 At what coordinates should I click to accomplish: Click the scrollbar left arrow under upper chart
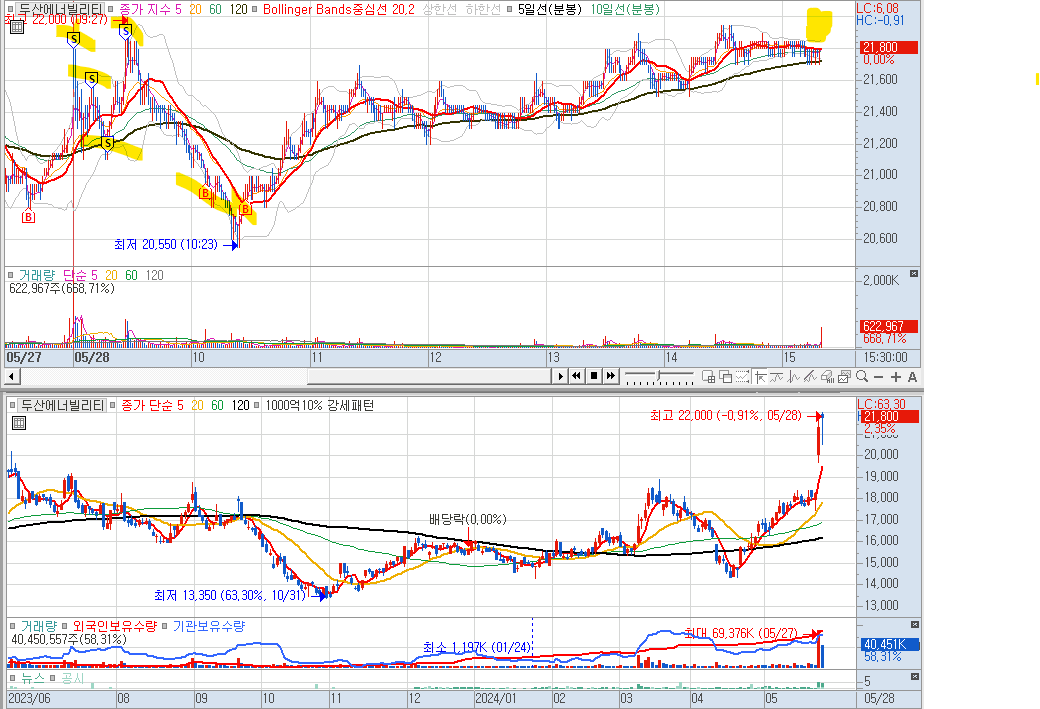11,376
